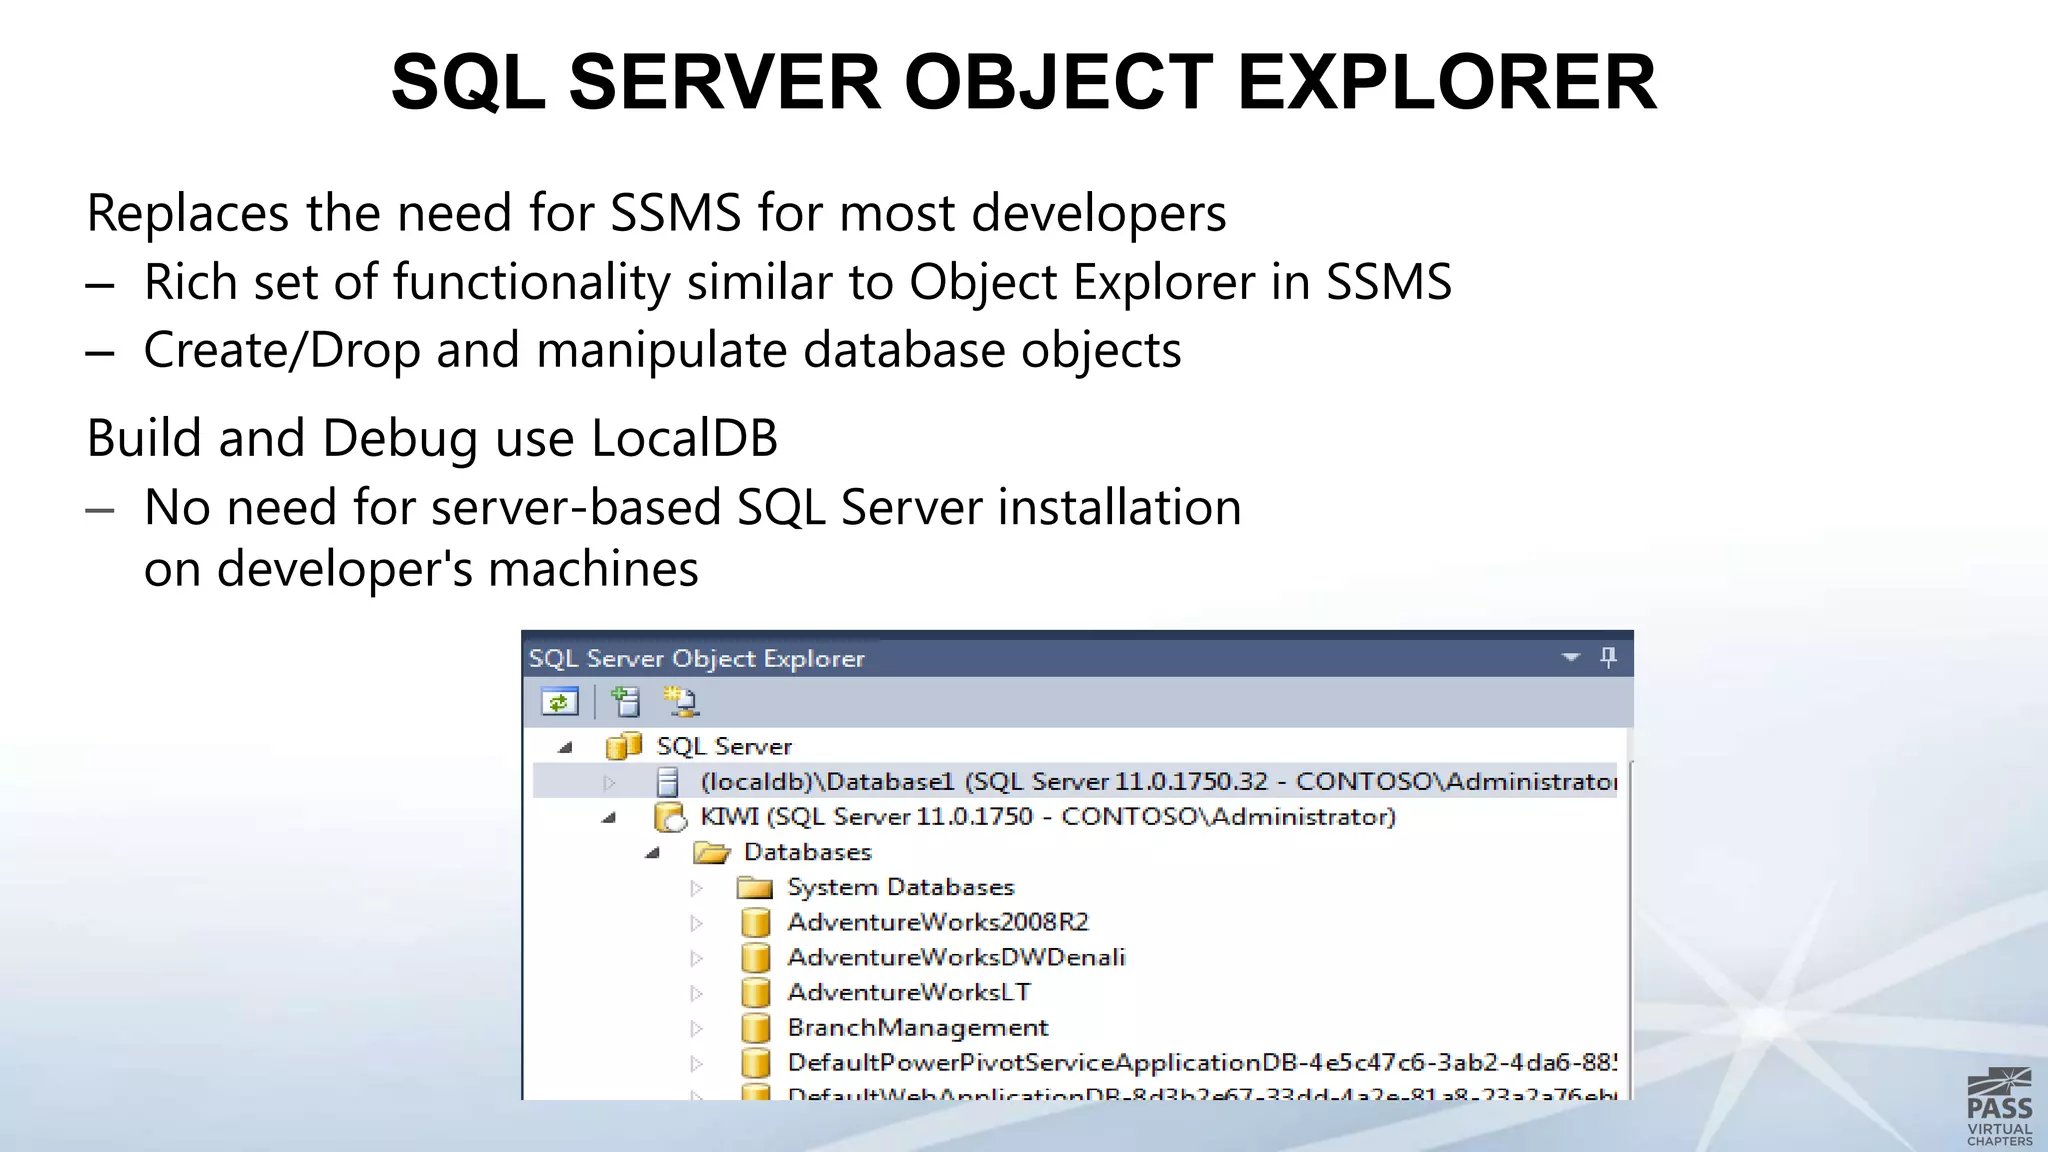Click the SQL Server root icon
The image size is (2048, 1152).
(x=624, y=746)
